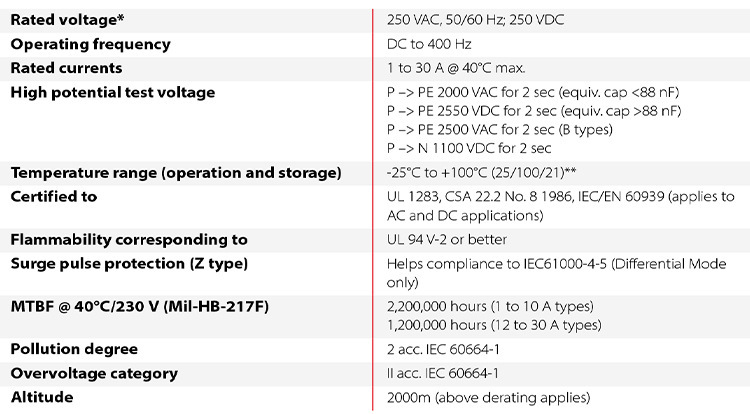Screen dimensions: 750x414
Task: Select the DC to 400 Hz value
Action: (429, 44)
